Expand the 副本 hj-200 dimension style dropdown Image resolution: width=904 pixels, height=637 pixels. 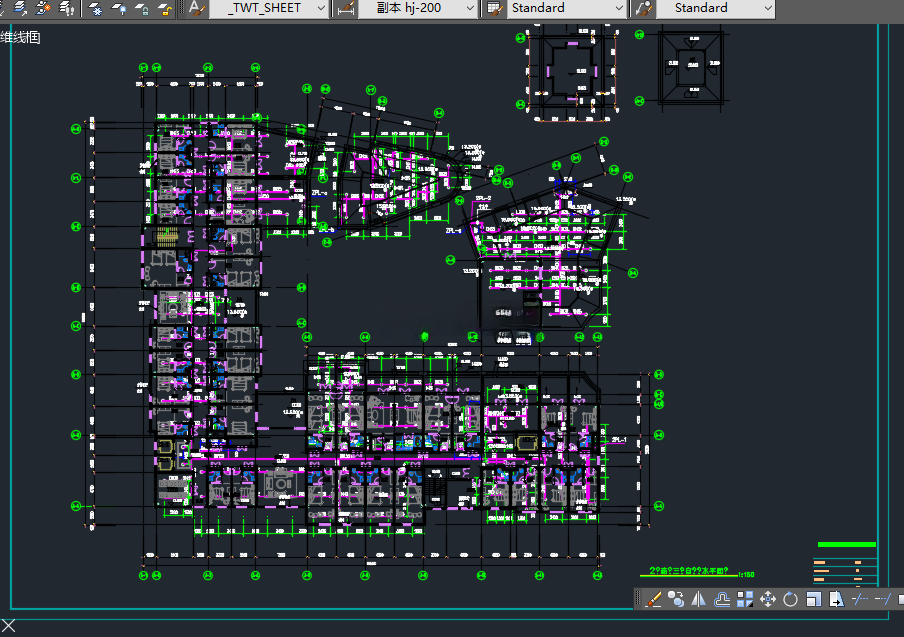click(x=470, y=8)
